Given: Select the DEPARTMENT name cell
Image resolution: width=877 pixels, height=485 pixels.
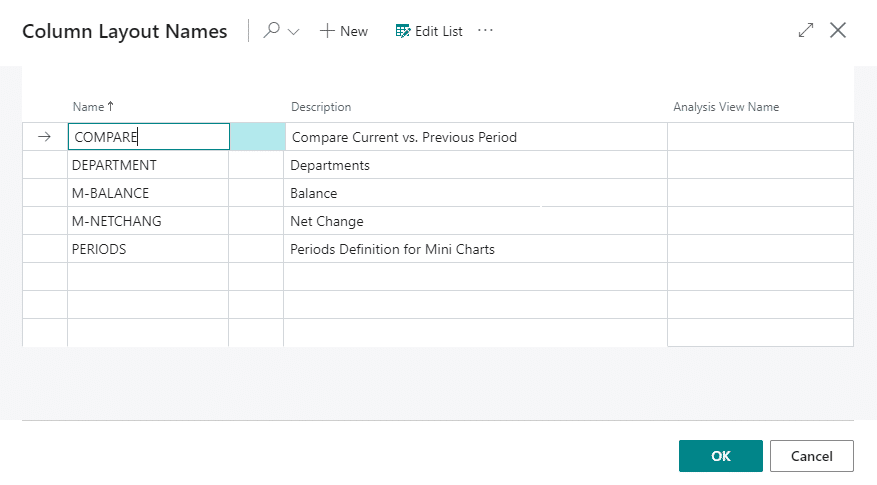Looking at the screenshot, I should 148,165.
